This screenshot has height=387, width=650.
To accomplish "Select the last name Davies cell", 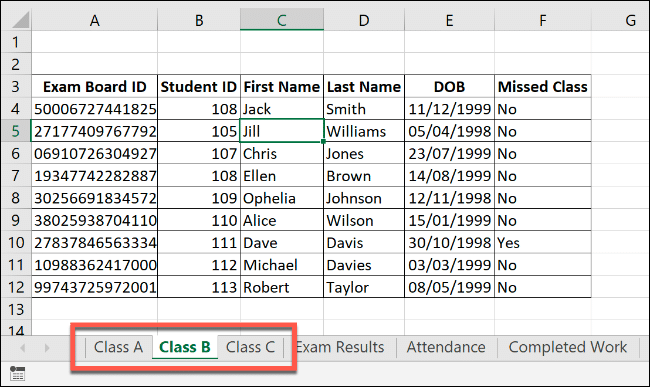I will pos(364,265).
